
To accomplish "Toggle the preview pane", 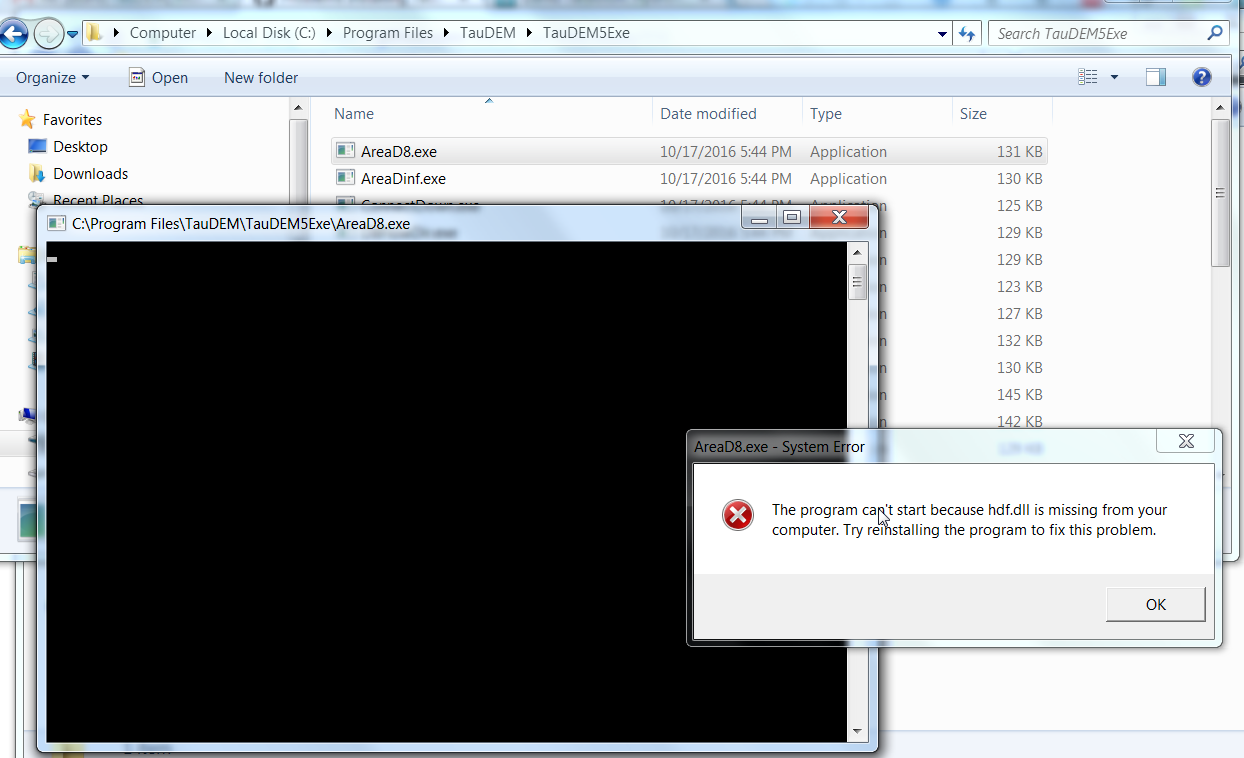I will pos(1154,77).
